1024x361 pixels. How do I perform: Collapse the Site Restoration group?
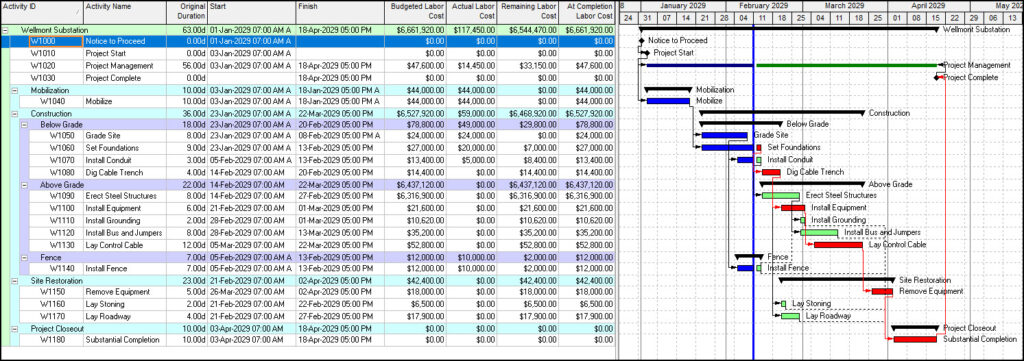(15, 281)
